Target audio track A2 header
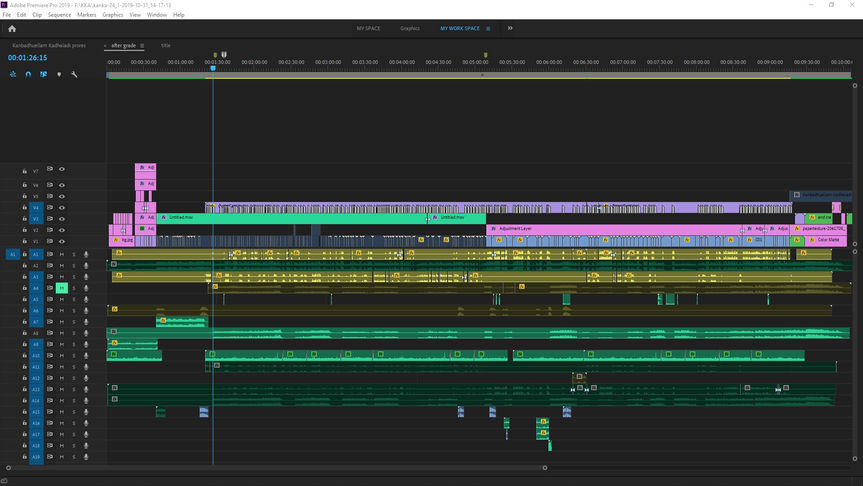Image resolution: width=863 pixels, height=486 pixels. click(36, 265)
